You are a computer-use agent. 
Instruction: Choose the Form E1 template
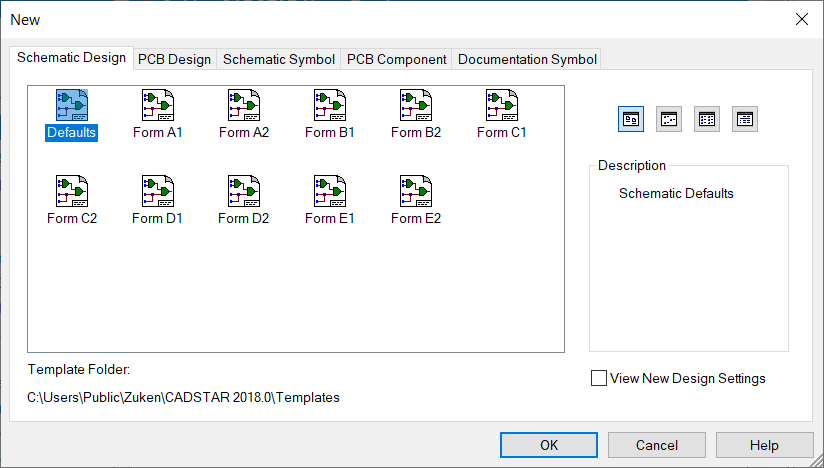tap(330, 191)
